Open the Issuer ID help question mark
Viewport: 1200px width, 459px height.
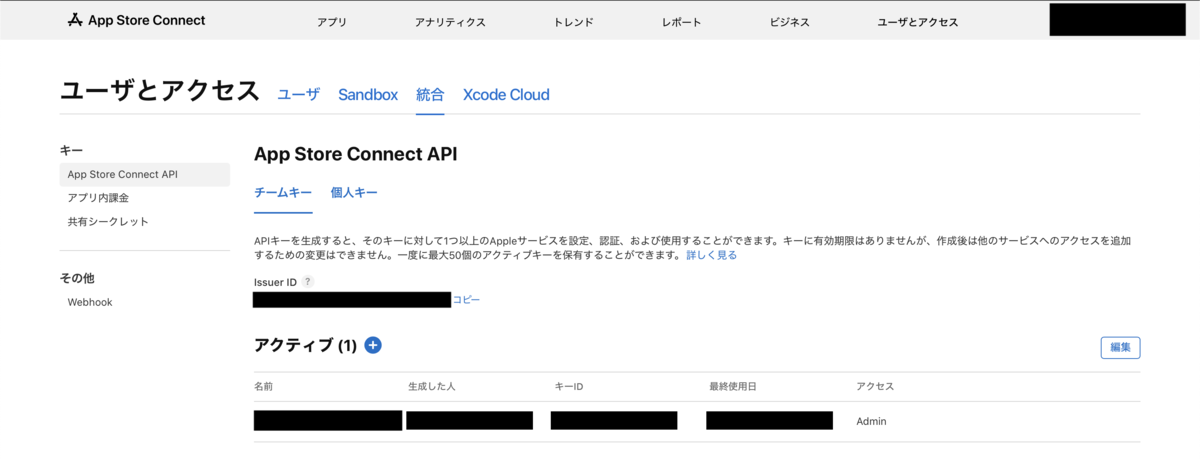(x=307, y=282)
